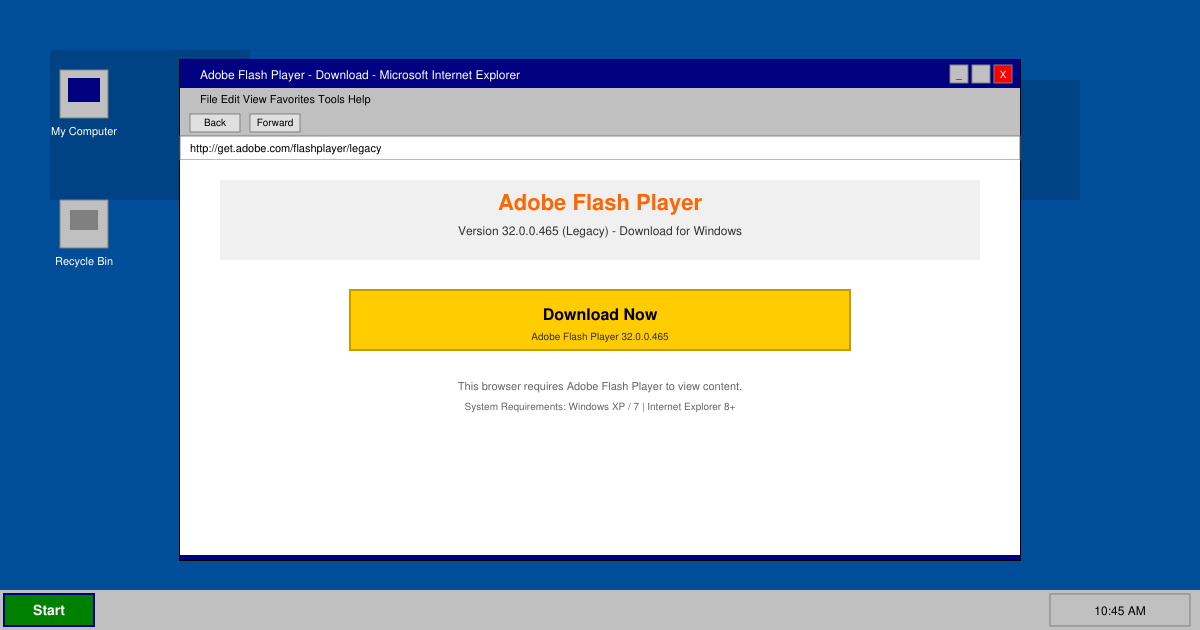The image size is (1200, 630).
Task: Minimize the Internet Explorer window
Action: pyautogui.click(x=959, y=74)
